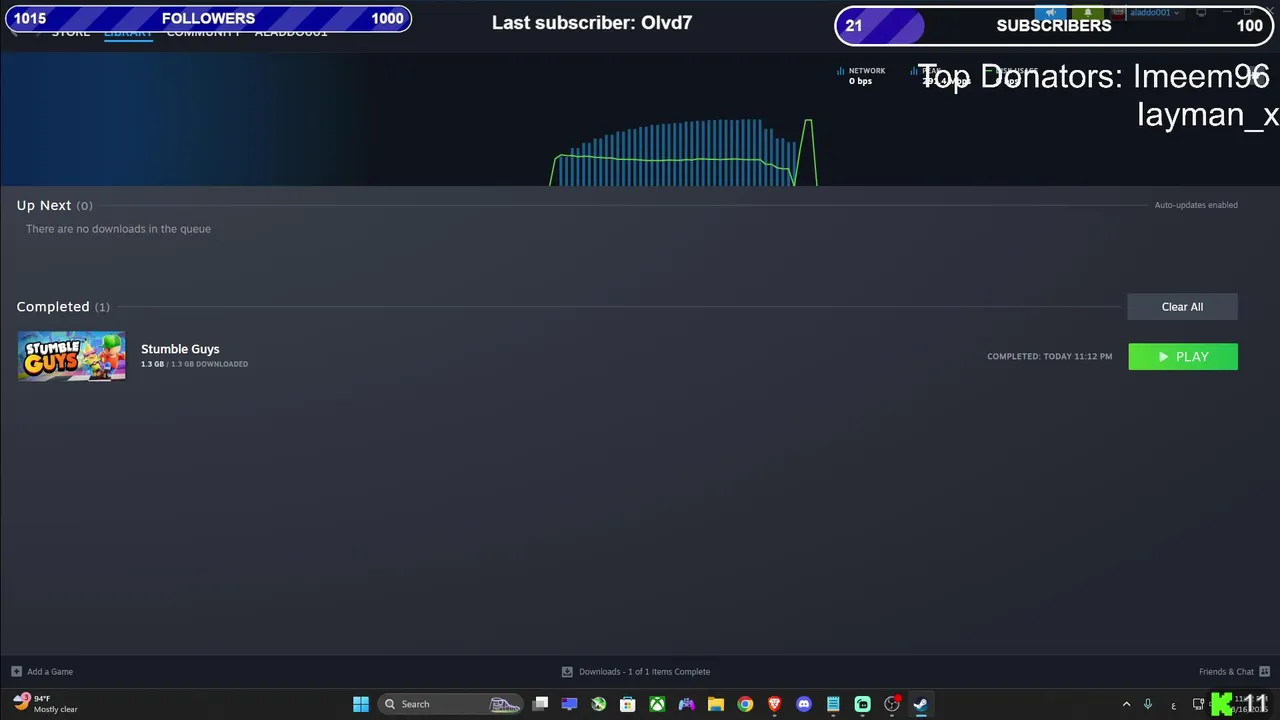The width and height of the screenshot is (1280, 720).
Task: Open the game controller taskbar icon
Action: pyautogui.click(x=686, y=704)
